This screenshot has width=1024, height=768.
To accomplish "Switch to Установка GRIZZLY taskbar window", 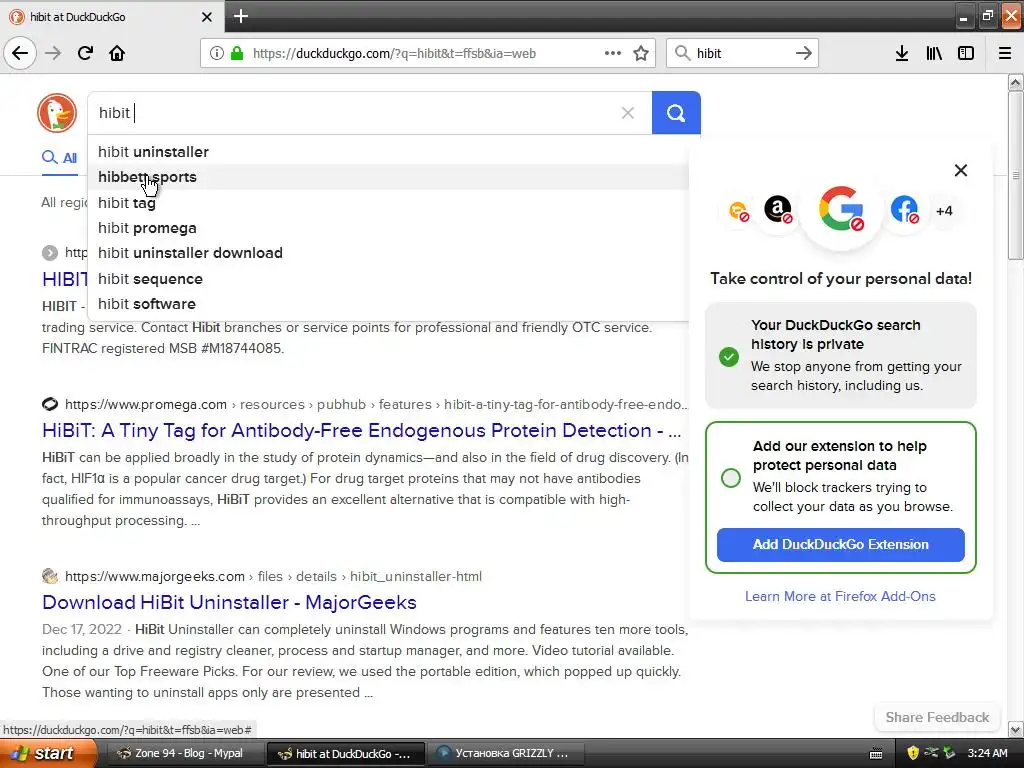I will [x=505, y=753].
